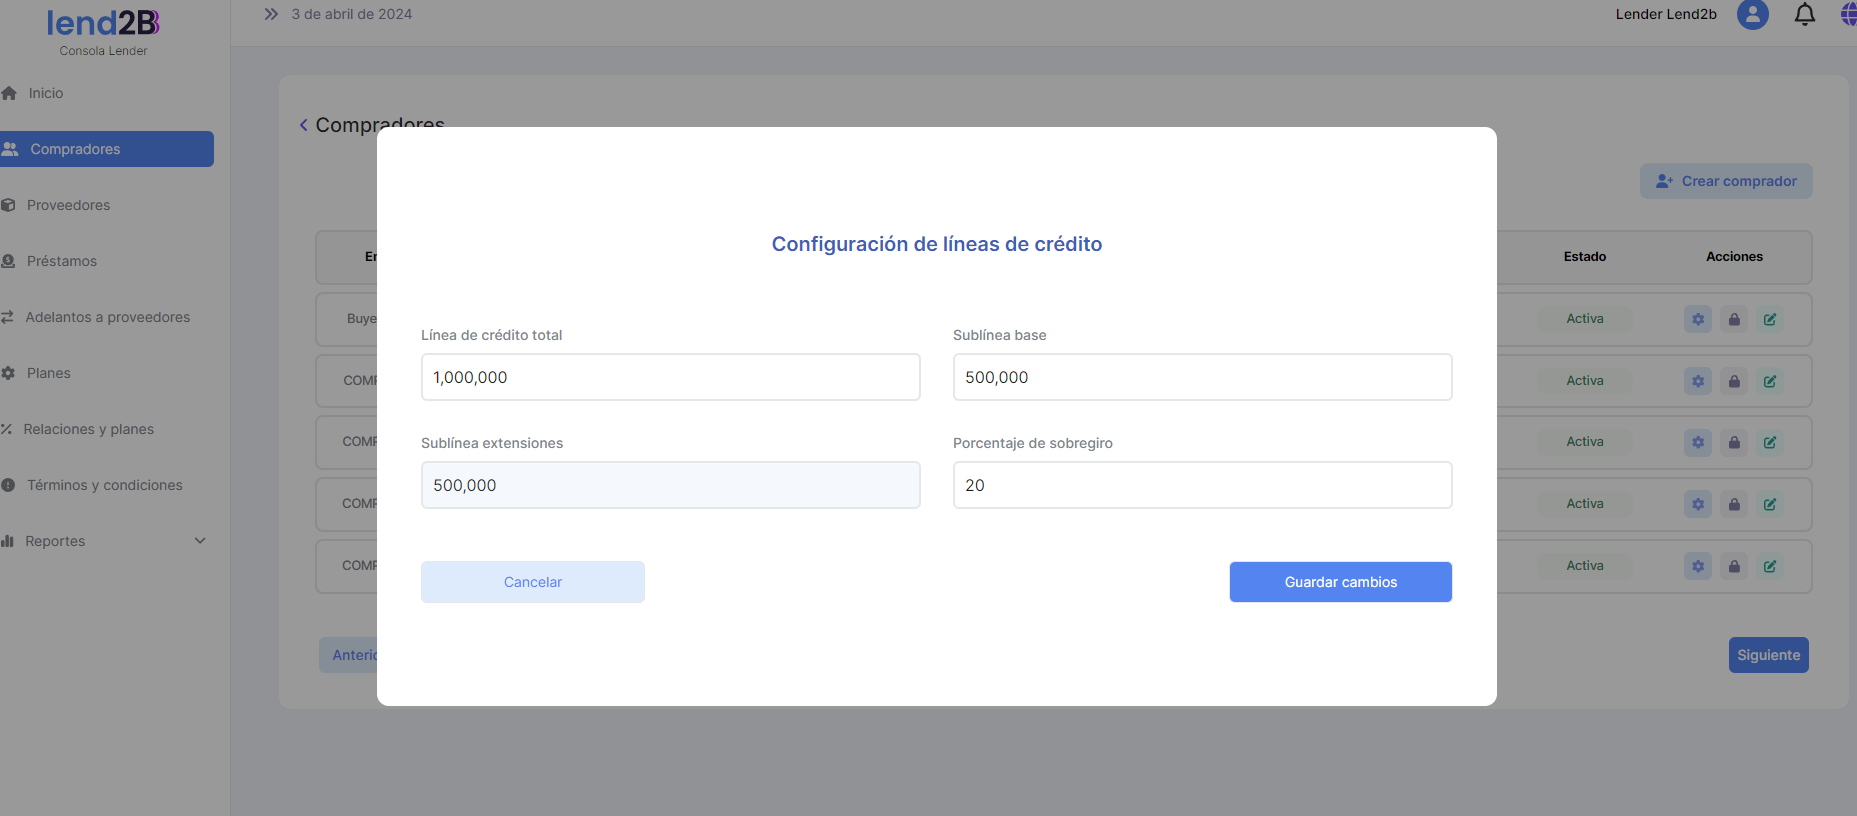Click the edit icon in first table row
Screen dimensions: 1857x816
1770,320
